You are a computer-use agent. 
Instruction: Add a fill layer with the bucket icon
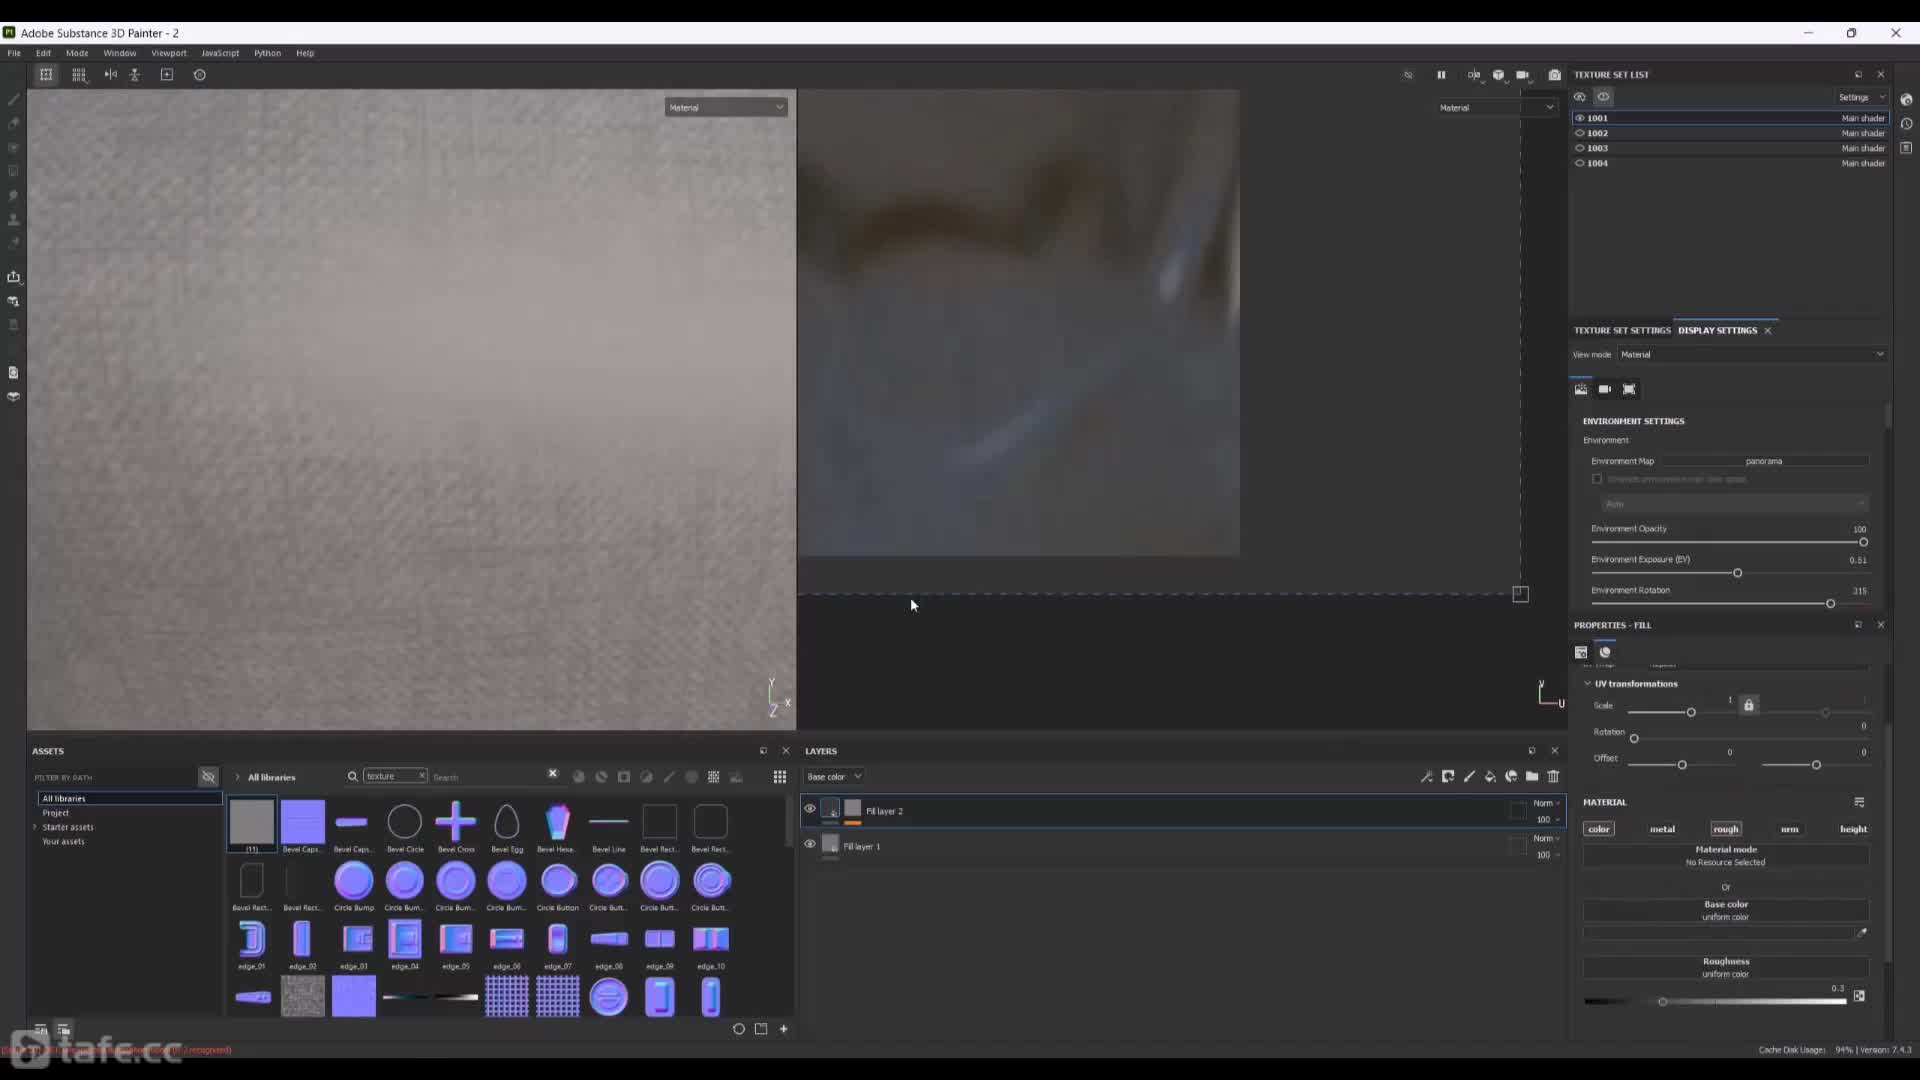point(1490,776)
